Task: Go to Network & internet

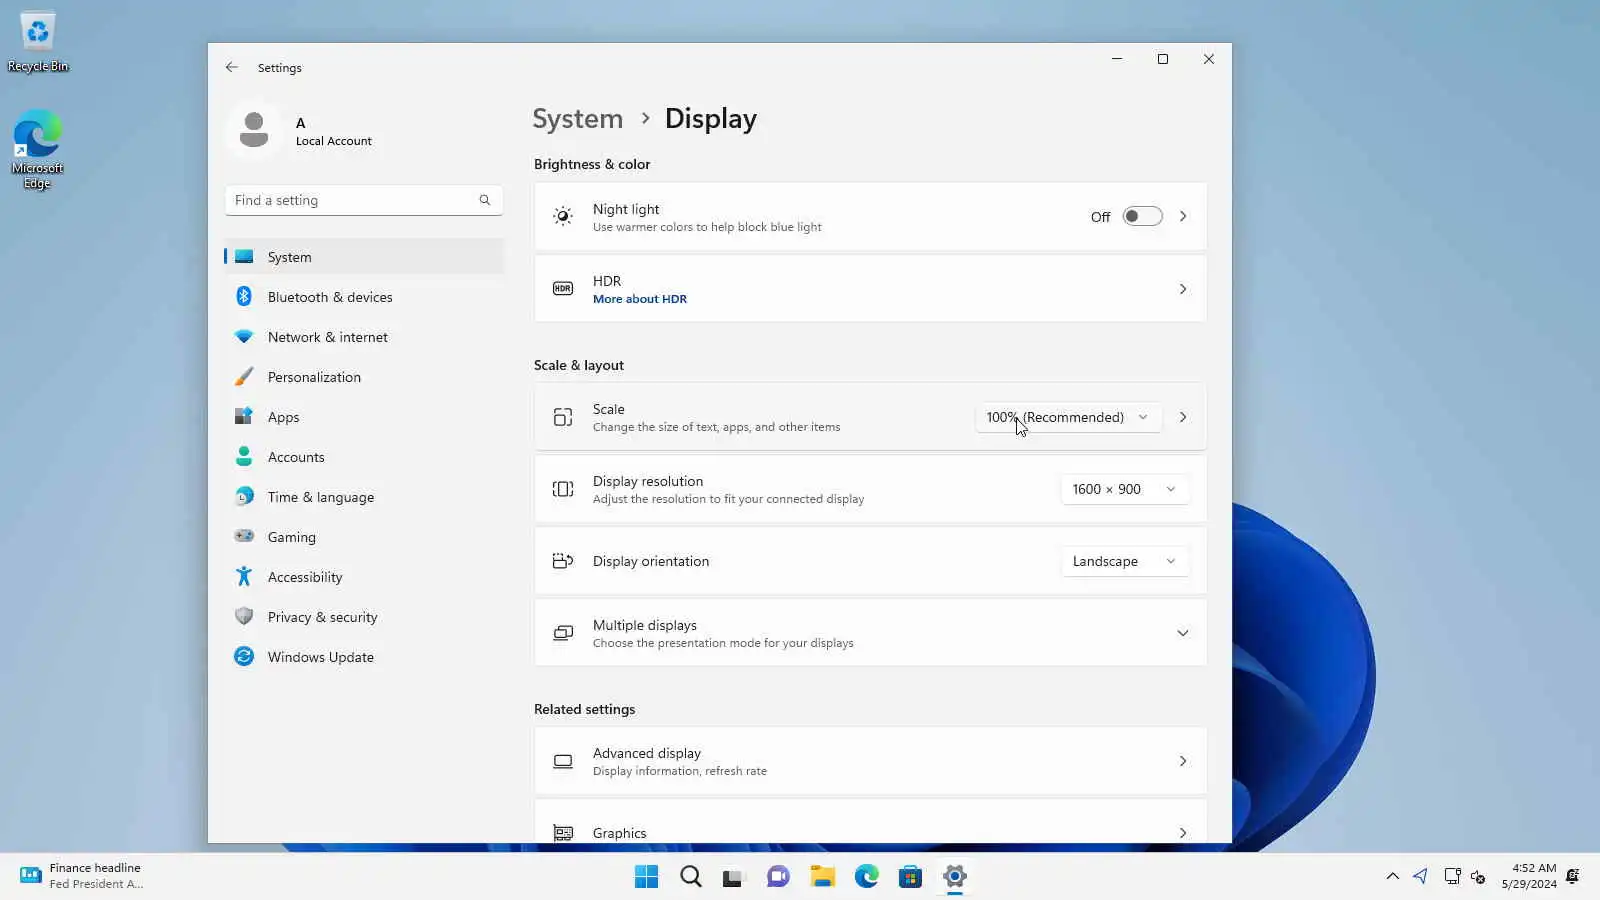Action: pos(364,337)
